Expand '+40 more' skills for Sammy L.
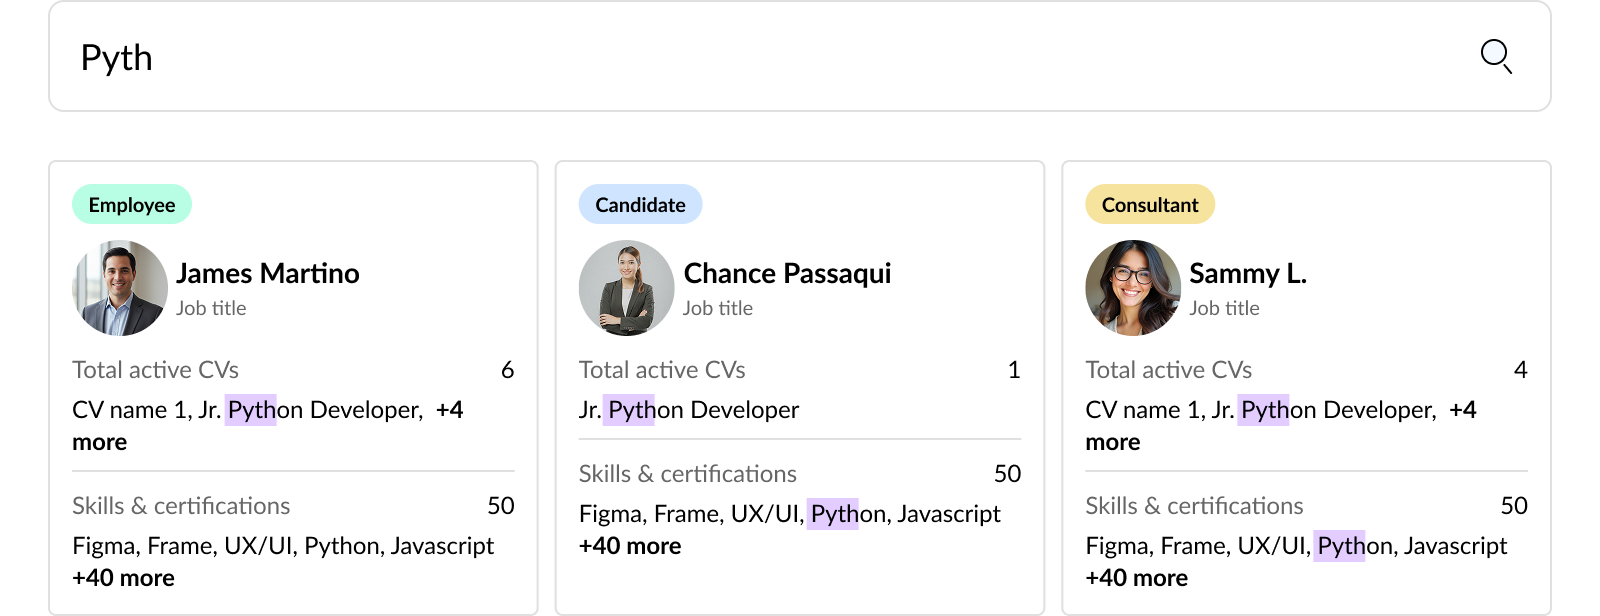Screen dimensions: 1600x616 [1137, 578]
